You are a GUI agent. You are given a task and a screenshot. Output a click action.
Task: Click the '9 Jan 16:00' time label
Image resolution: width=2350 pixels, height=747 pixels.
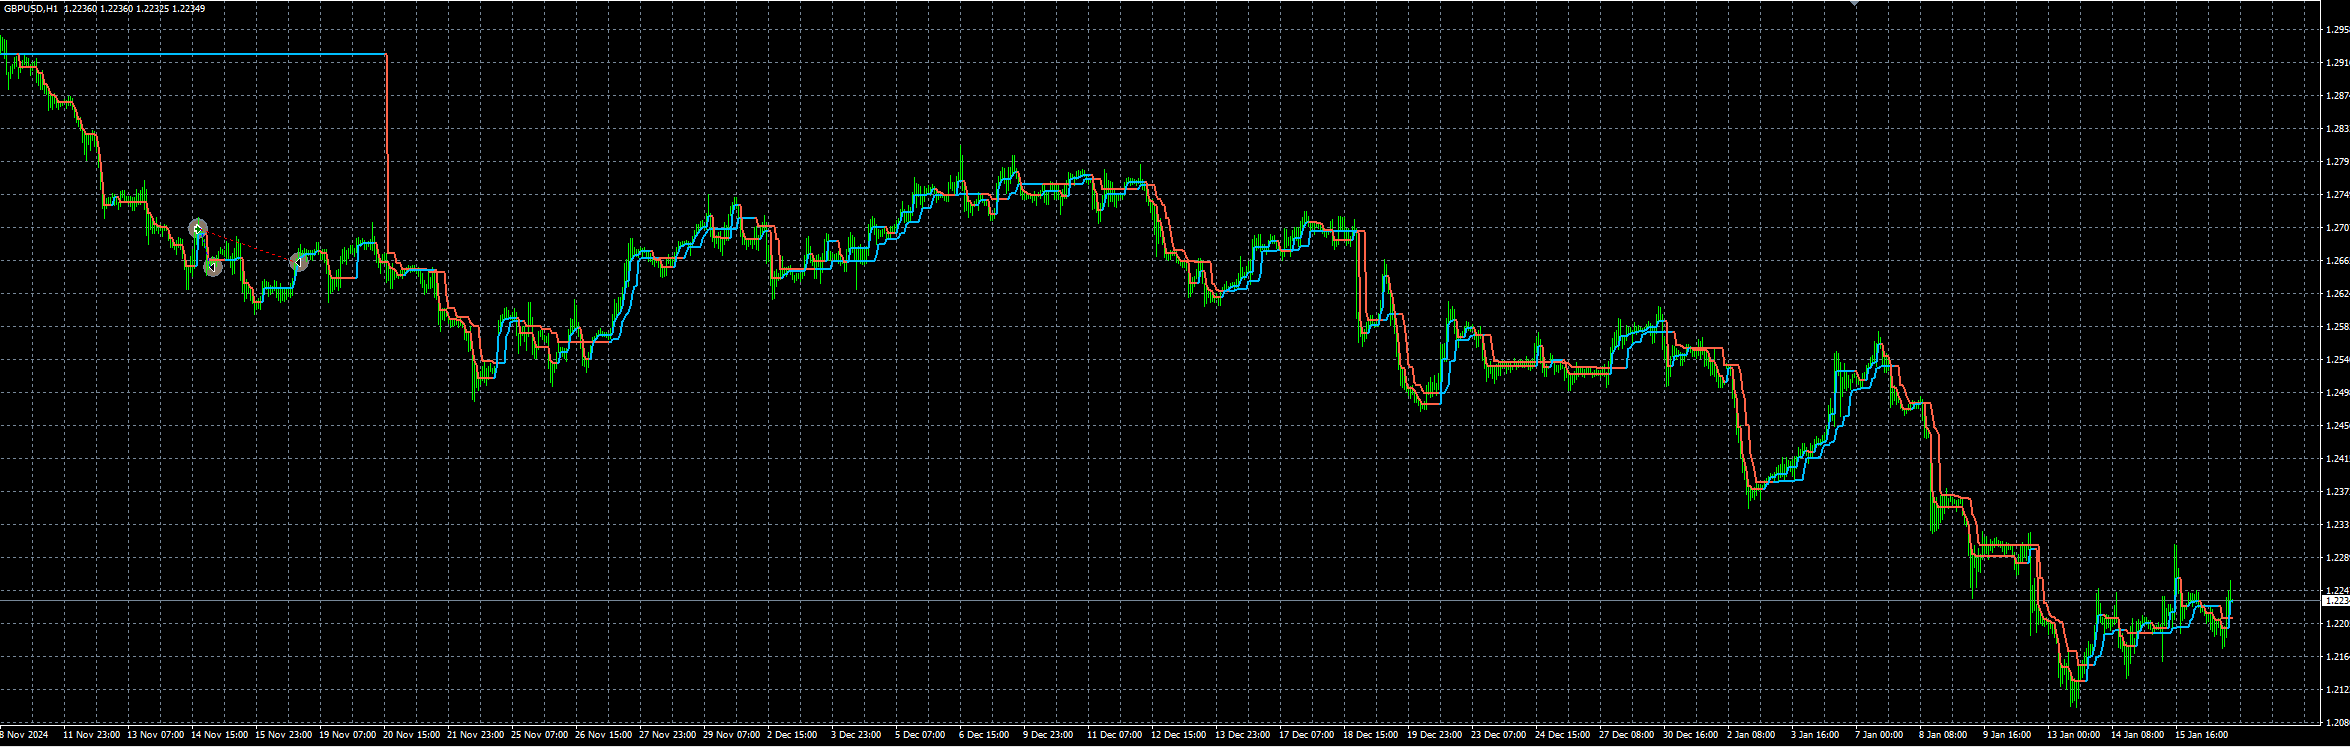(x=2007, y=735)
